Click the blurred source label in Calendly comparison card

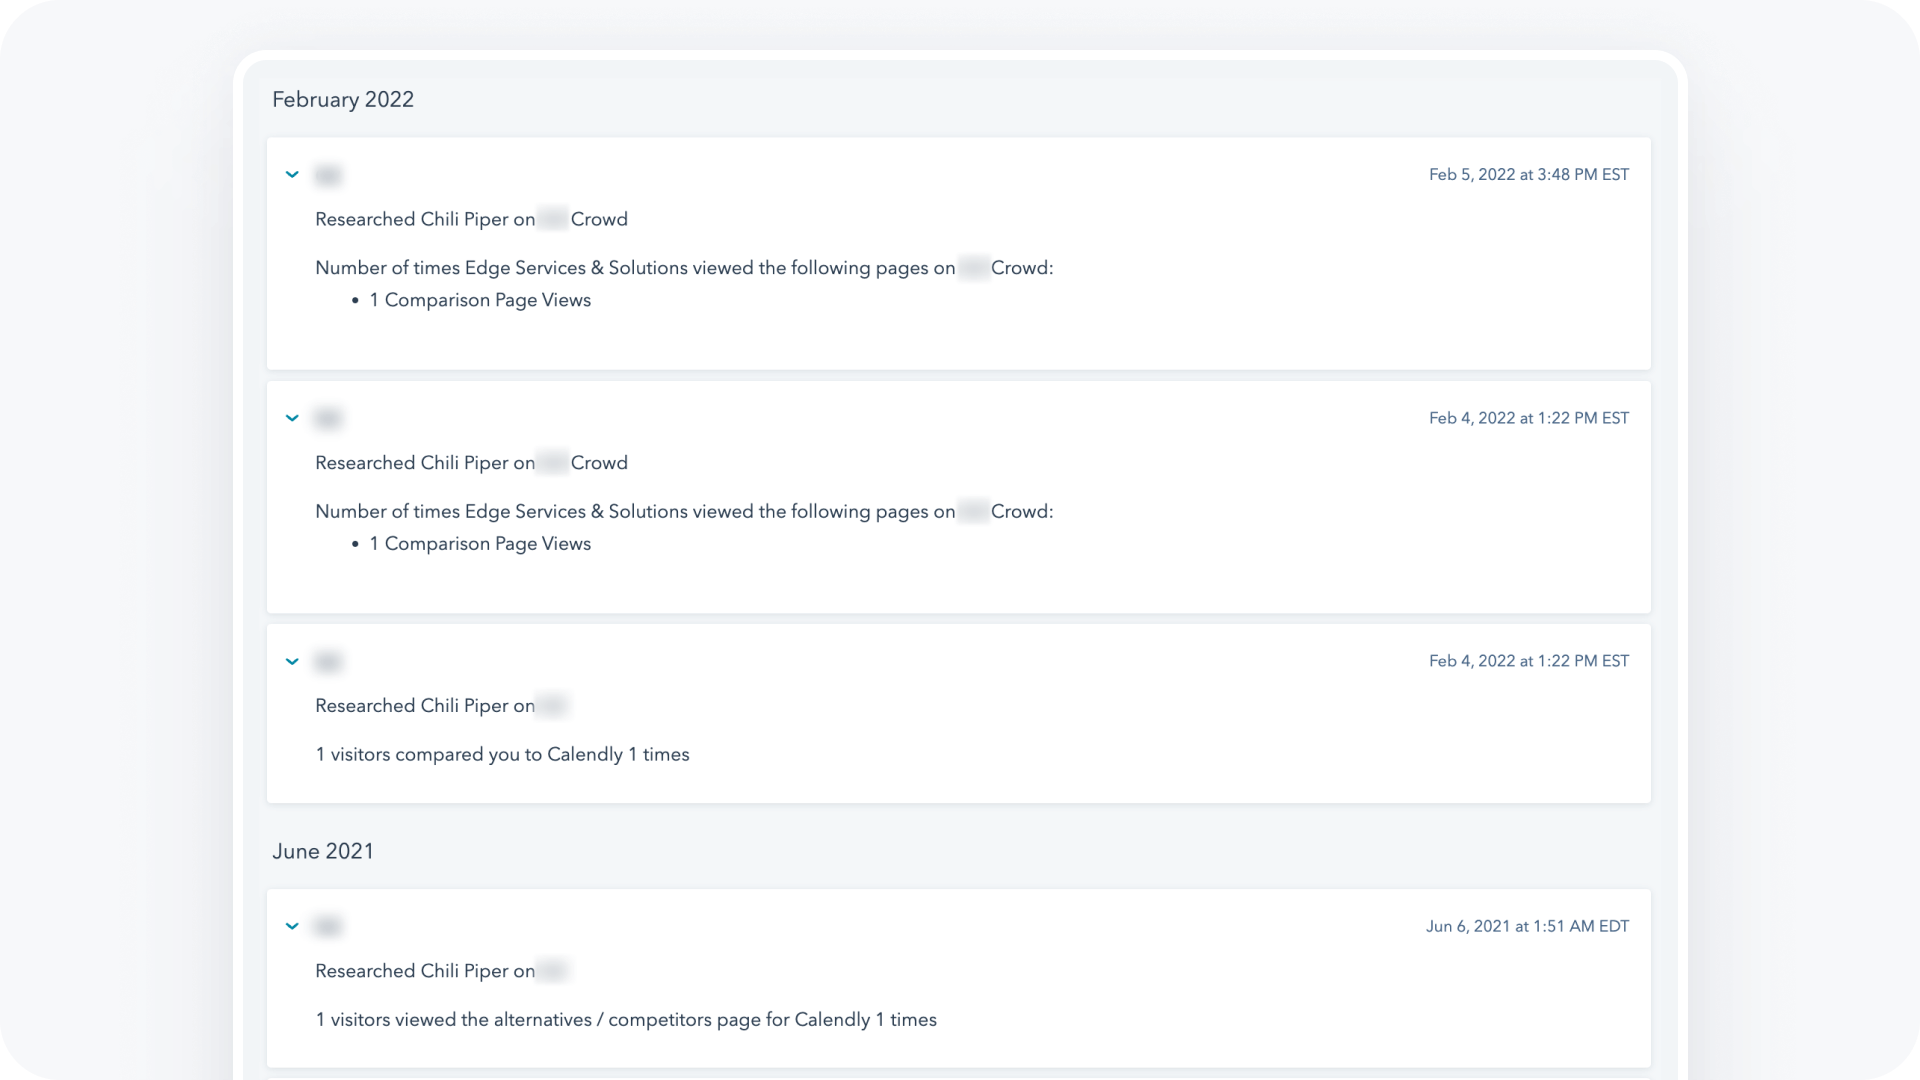(328, 662)
